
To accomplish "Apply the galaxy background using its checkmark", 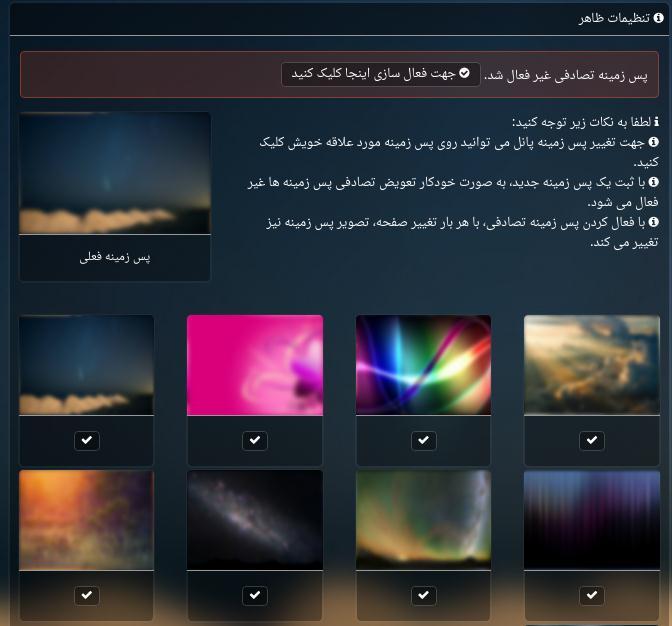I will pos(255,595).
